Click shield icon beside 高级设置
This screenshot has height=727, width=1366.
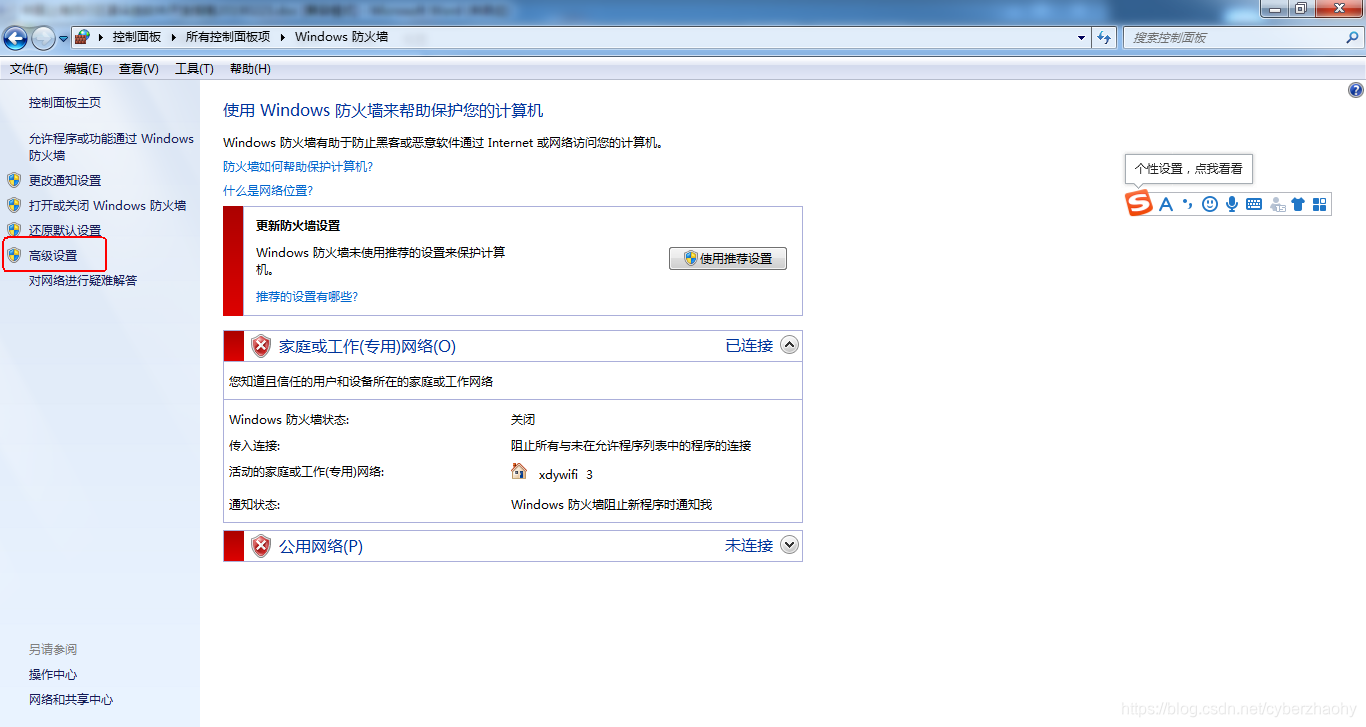pos(14,255)
